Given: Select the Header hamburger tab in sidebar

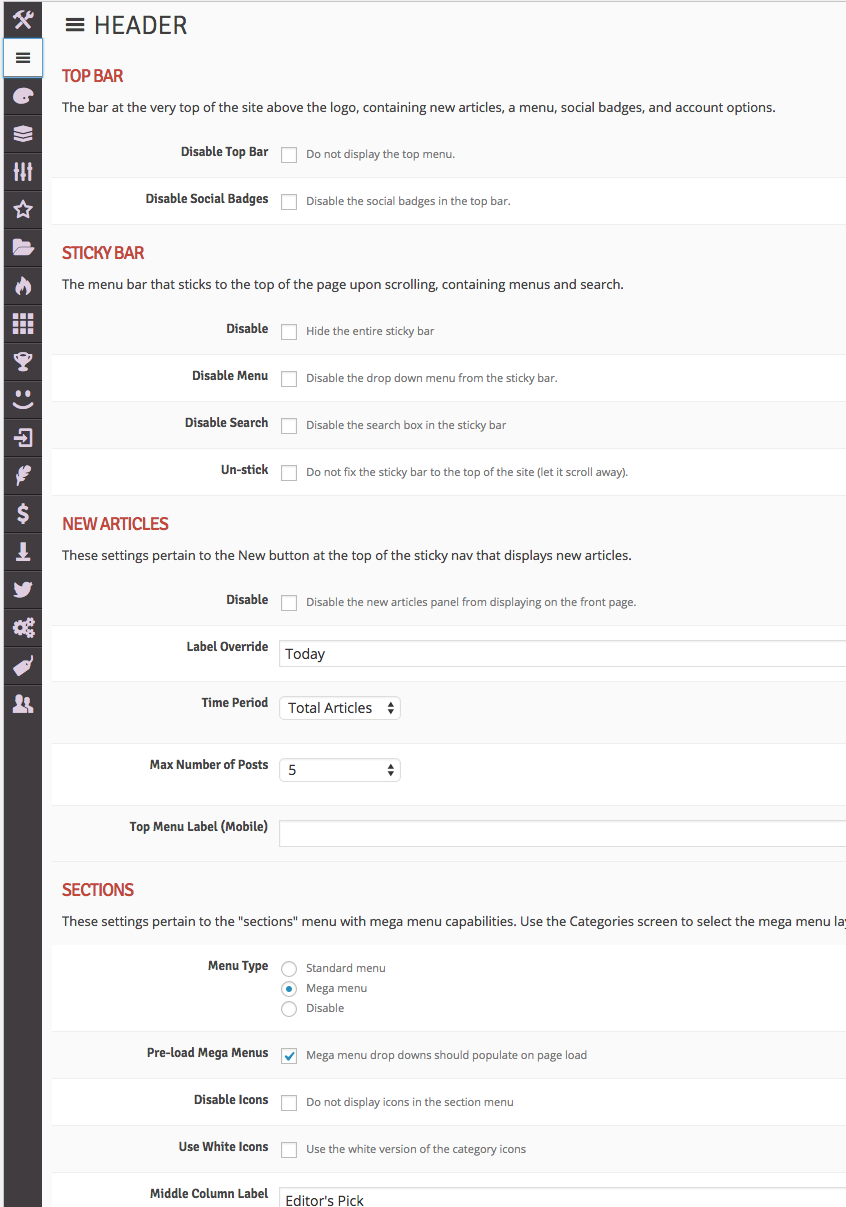Looking at the screenshot, I should [x=23, y=58].
